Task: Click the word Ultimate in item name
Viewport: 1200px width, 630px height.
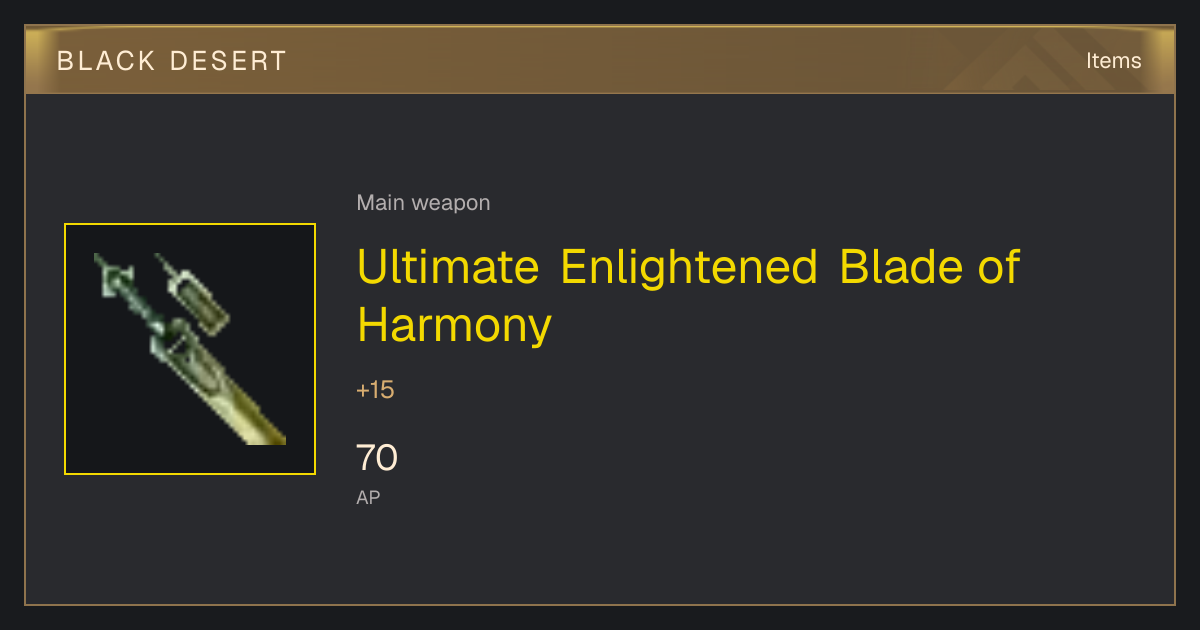Action: (x=449, y=267)
